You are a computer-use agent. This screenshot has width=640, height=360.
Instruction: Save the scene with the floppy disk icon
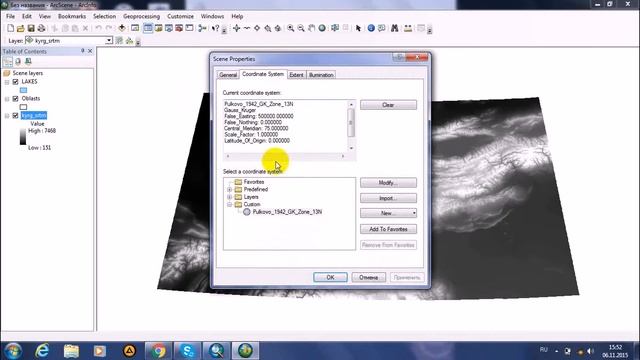pyautogui.click(x=31, y=28)
